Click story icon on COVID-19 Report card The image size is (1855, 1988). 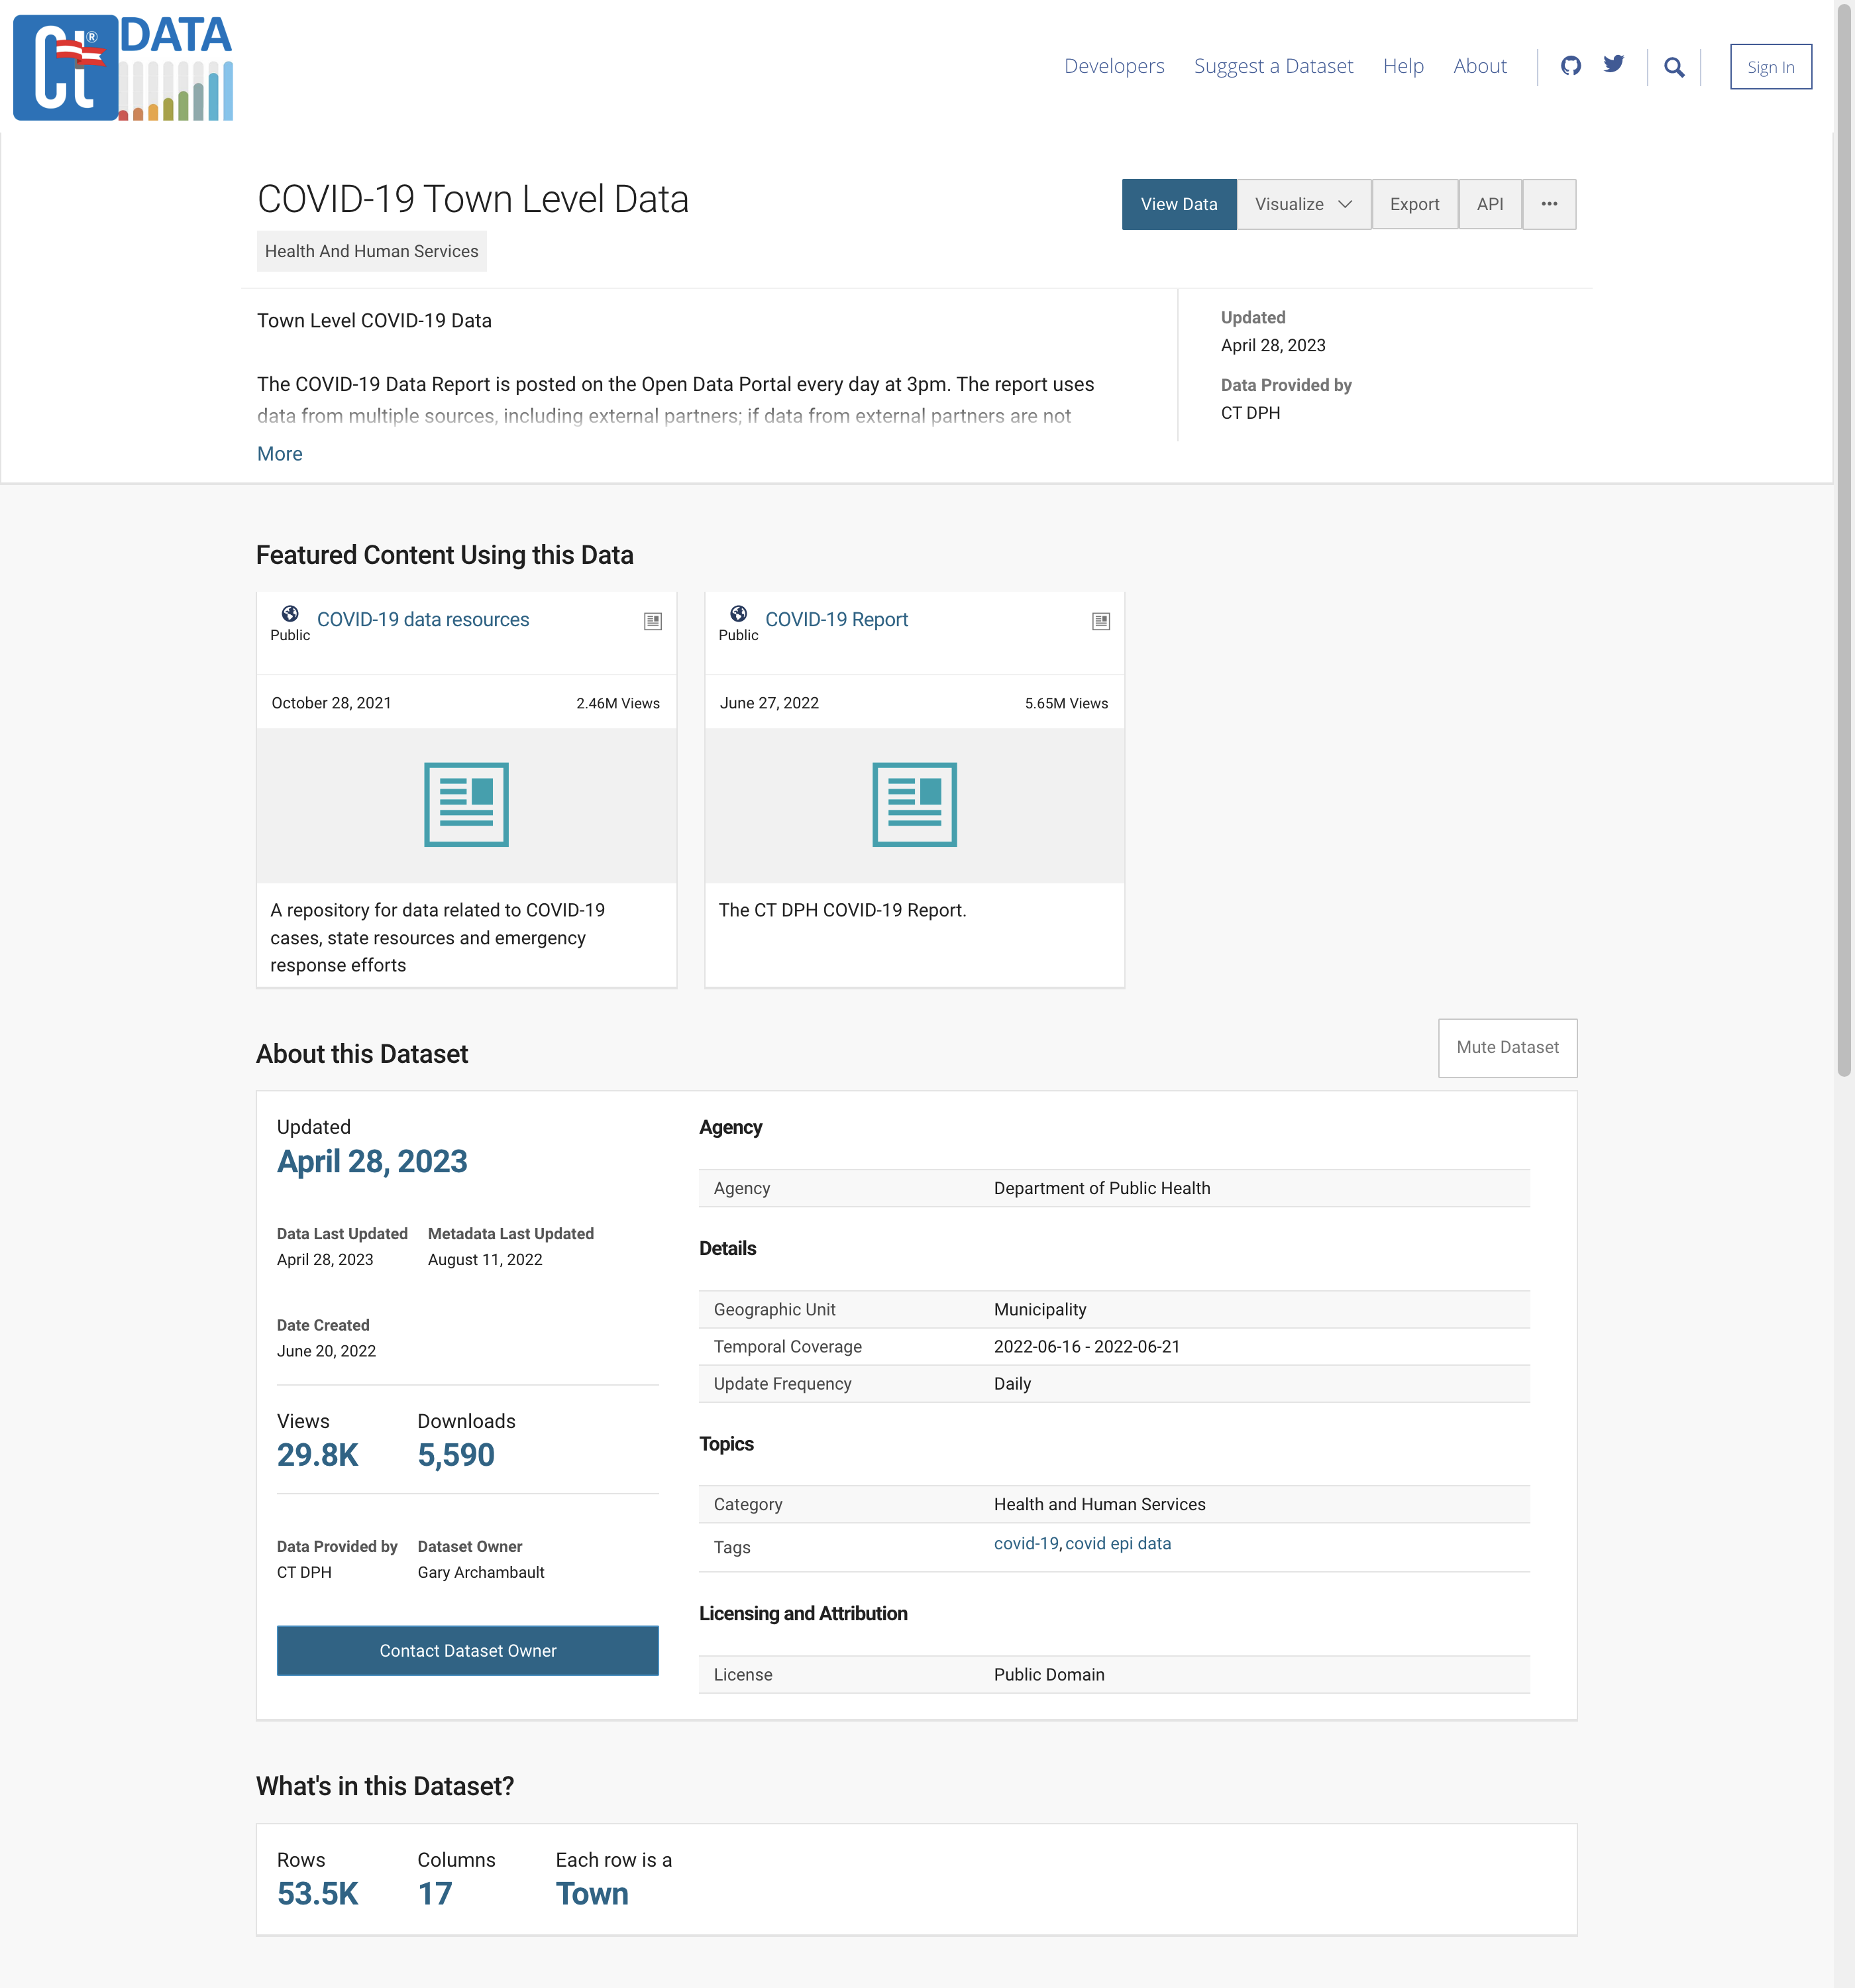coord(1101,621)
